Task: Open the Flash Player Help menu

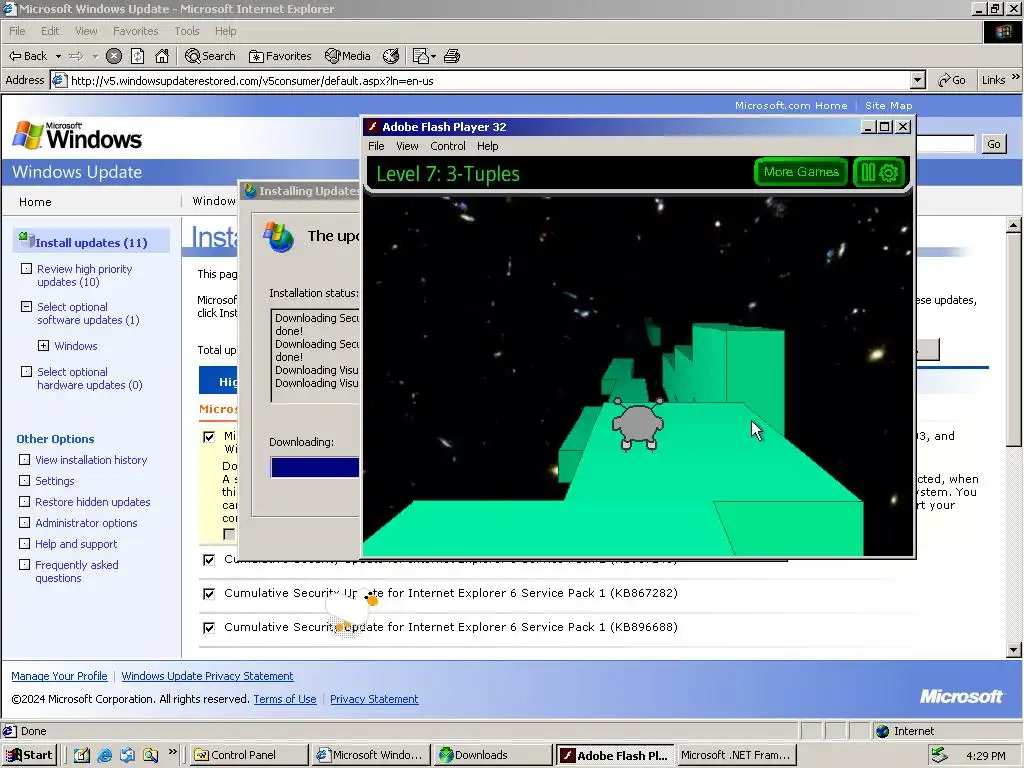Action: 487,146
